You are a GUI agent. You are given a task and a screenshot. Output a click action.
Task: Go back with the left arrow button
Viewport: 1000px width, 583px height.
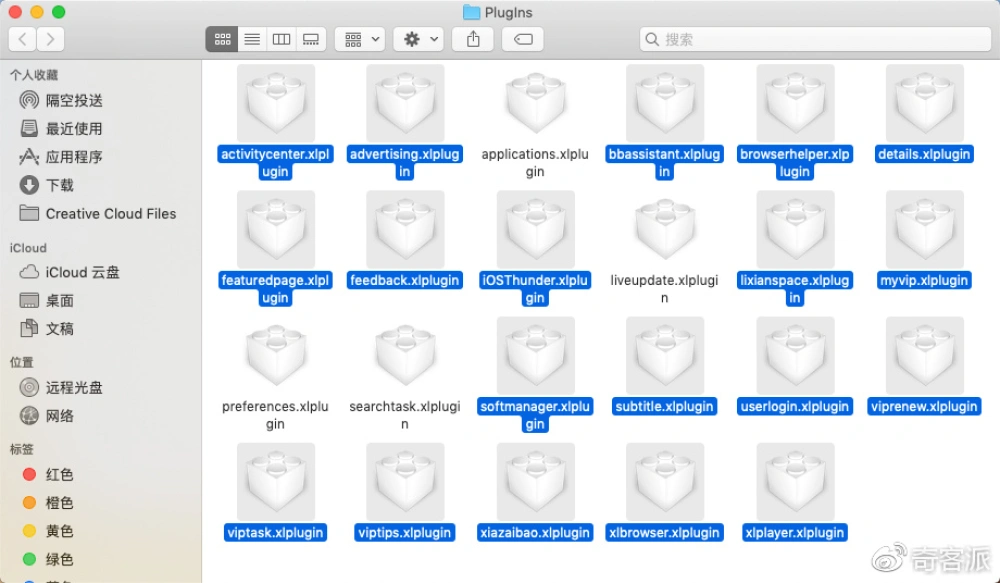click(x=22, y=40)
